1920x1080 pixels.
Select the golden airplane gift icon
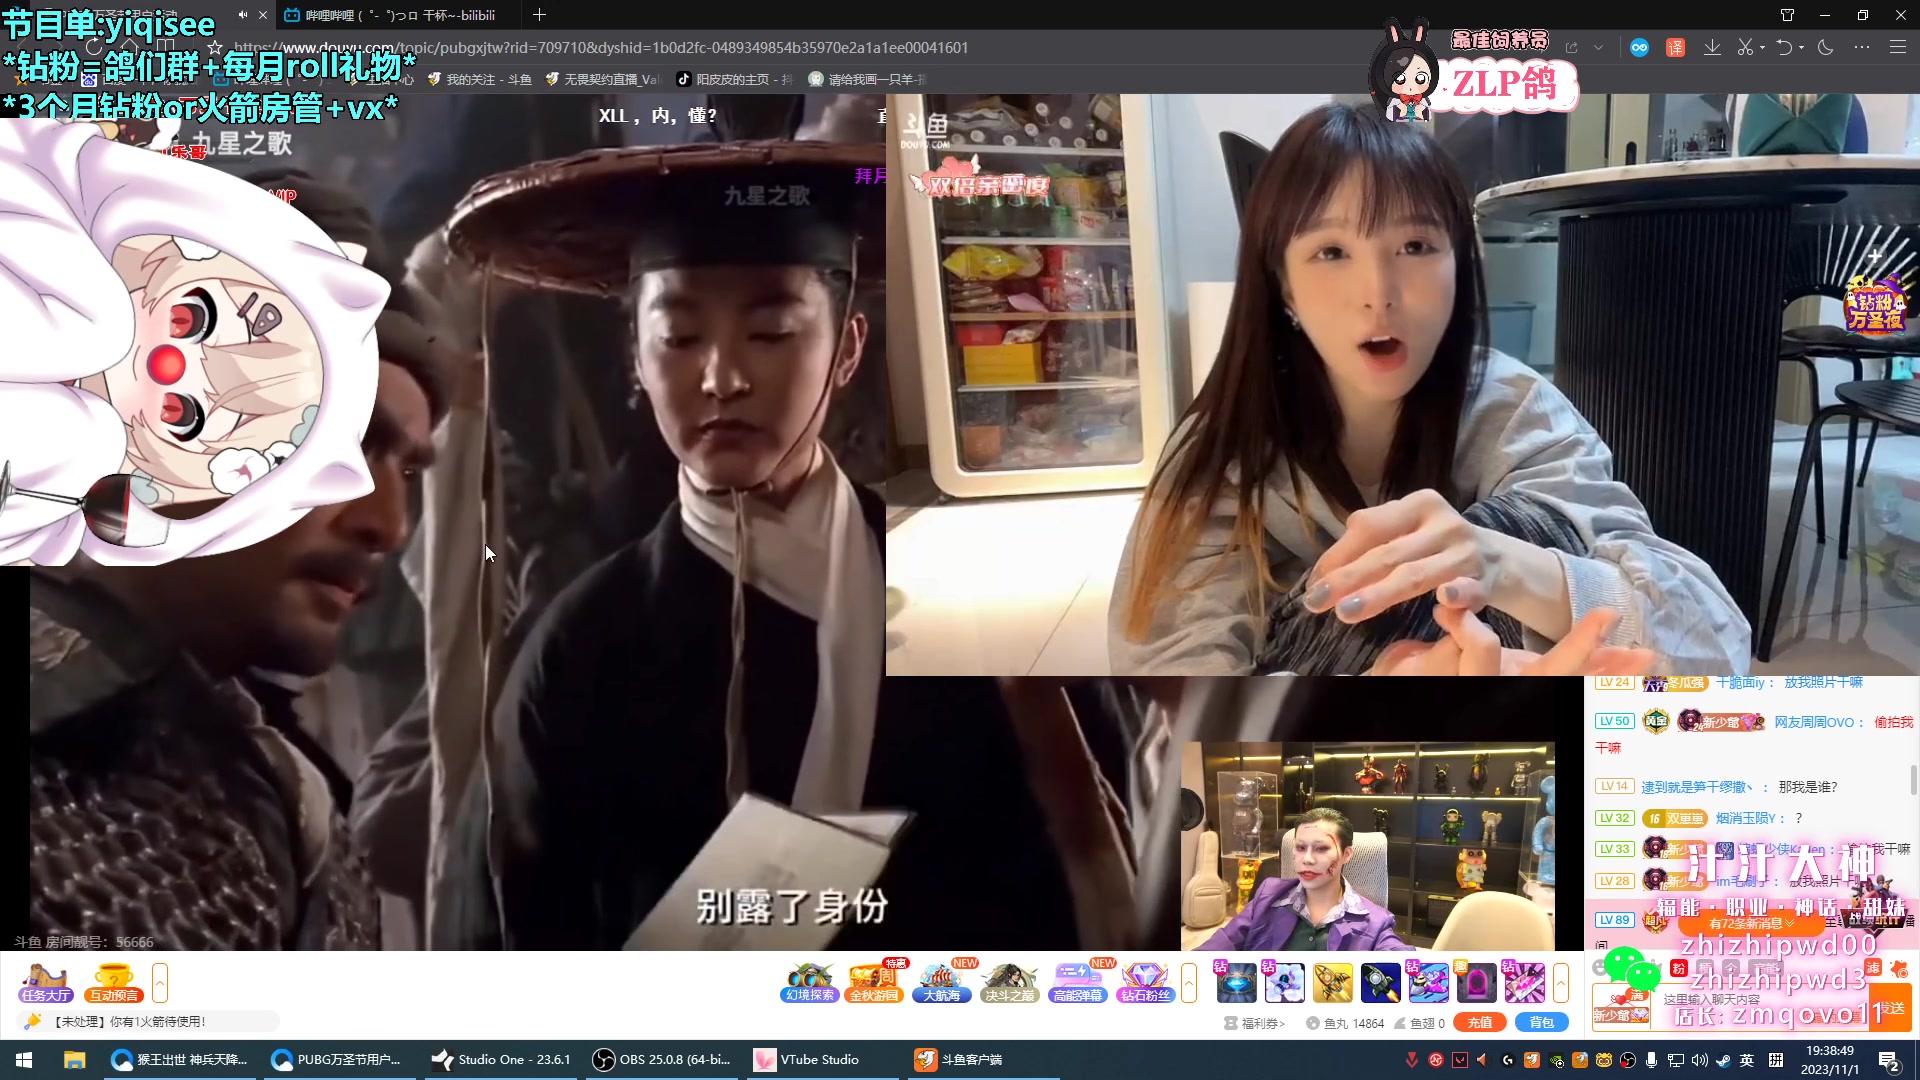[x=1332, y=982]
